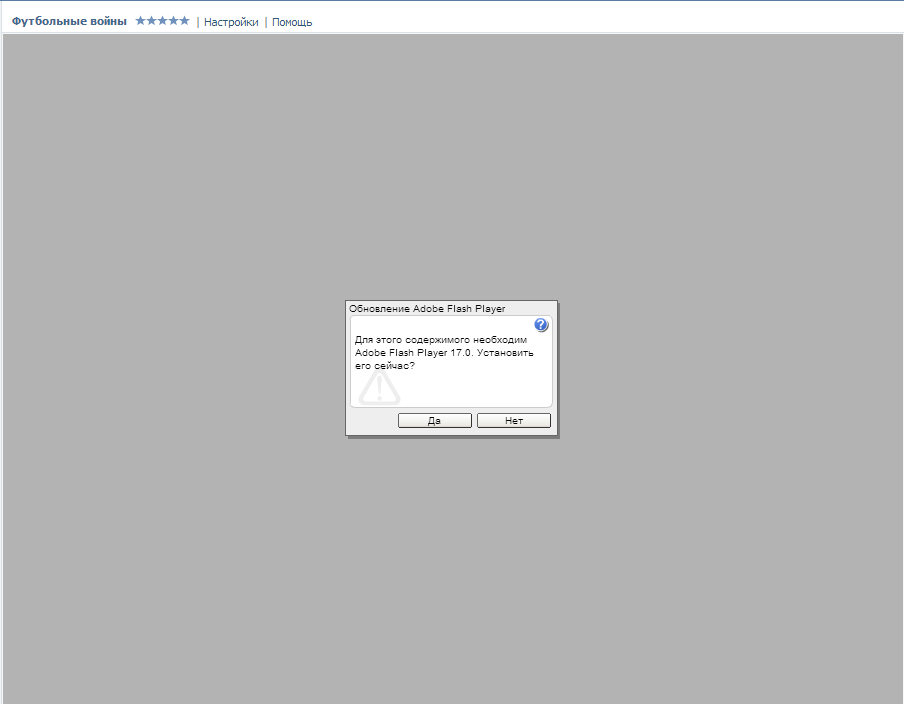This screenshot has width=904, height=704.
Task: Click the Adobe Flash Player 17.0 message text
Action: [x=444, y=352]
